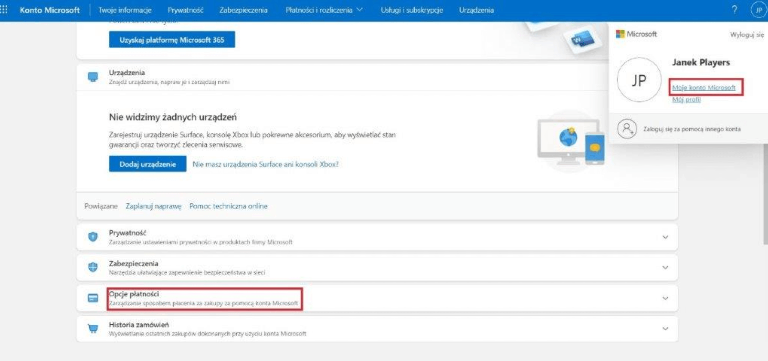Click the large JP profile picture
Viewport: 768px width, 361px height.
click(639, 80)
